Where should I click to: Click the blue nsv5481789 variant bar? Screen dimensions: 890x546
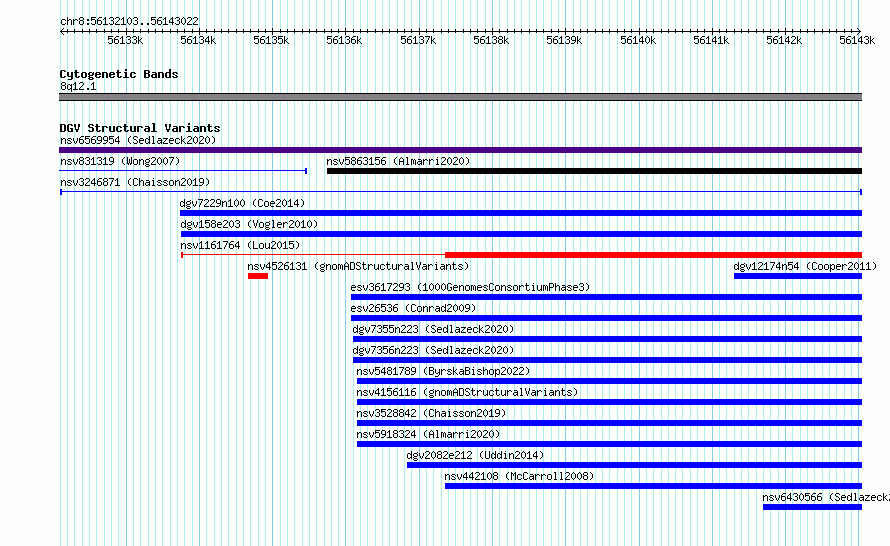[x=610, y=381]
